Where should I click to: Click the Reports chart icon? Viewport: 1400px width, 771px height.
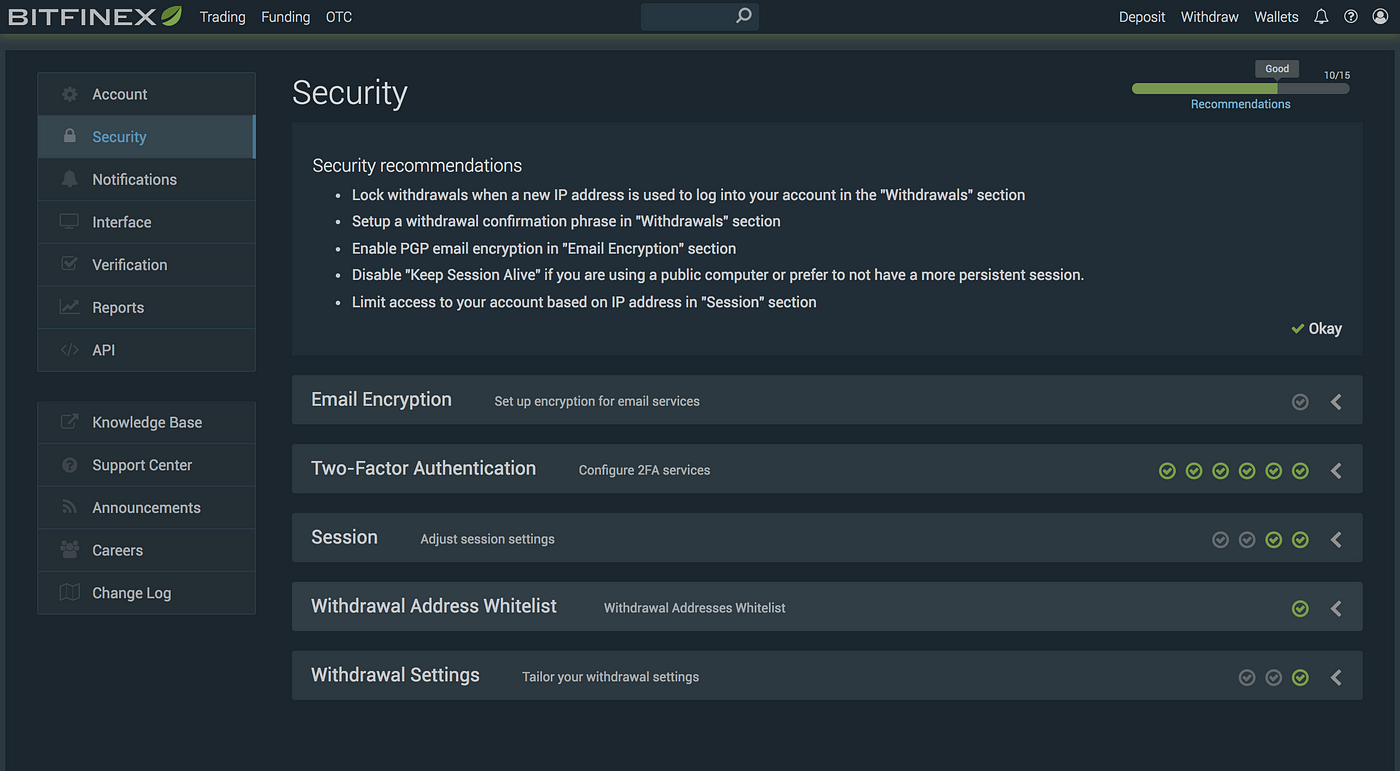[x=69, y=307]
